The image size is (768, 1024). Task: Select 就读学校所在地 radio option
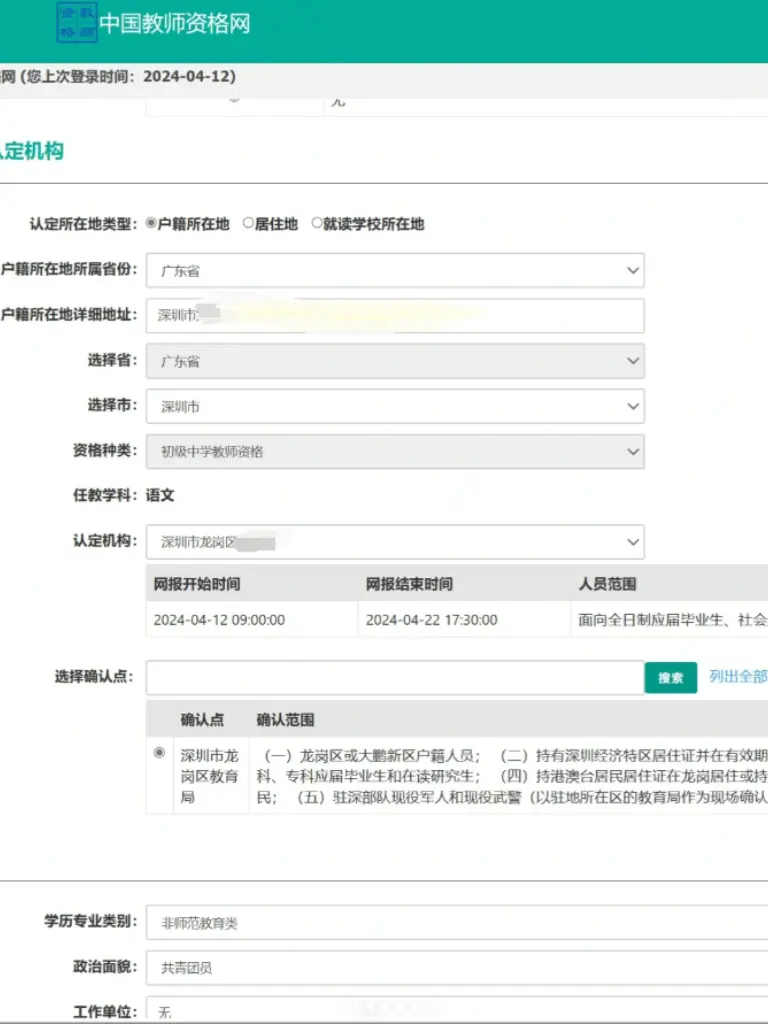[317, 224]
